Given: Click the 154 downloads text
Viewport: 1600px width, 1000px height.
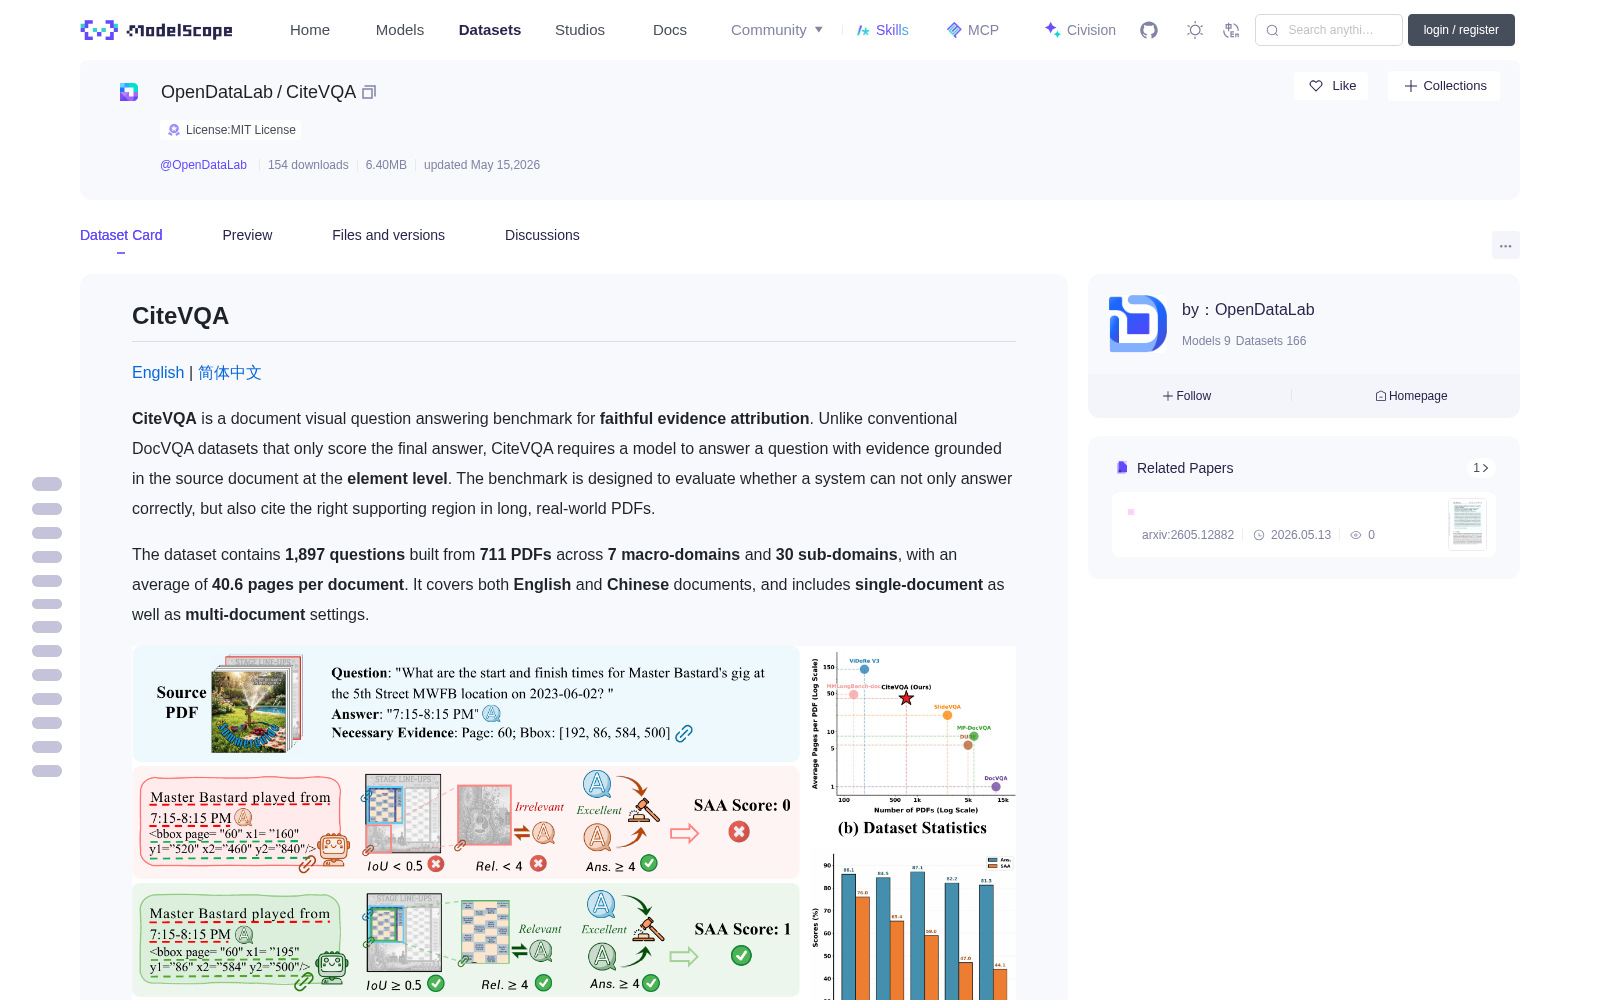Looking at the screenshot, I should (308, 165).
